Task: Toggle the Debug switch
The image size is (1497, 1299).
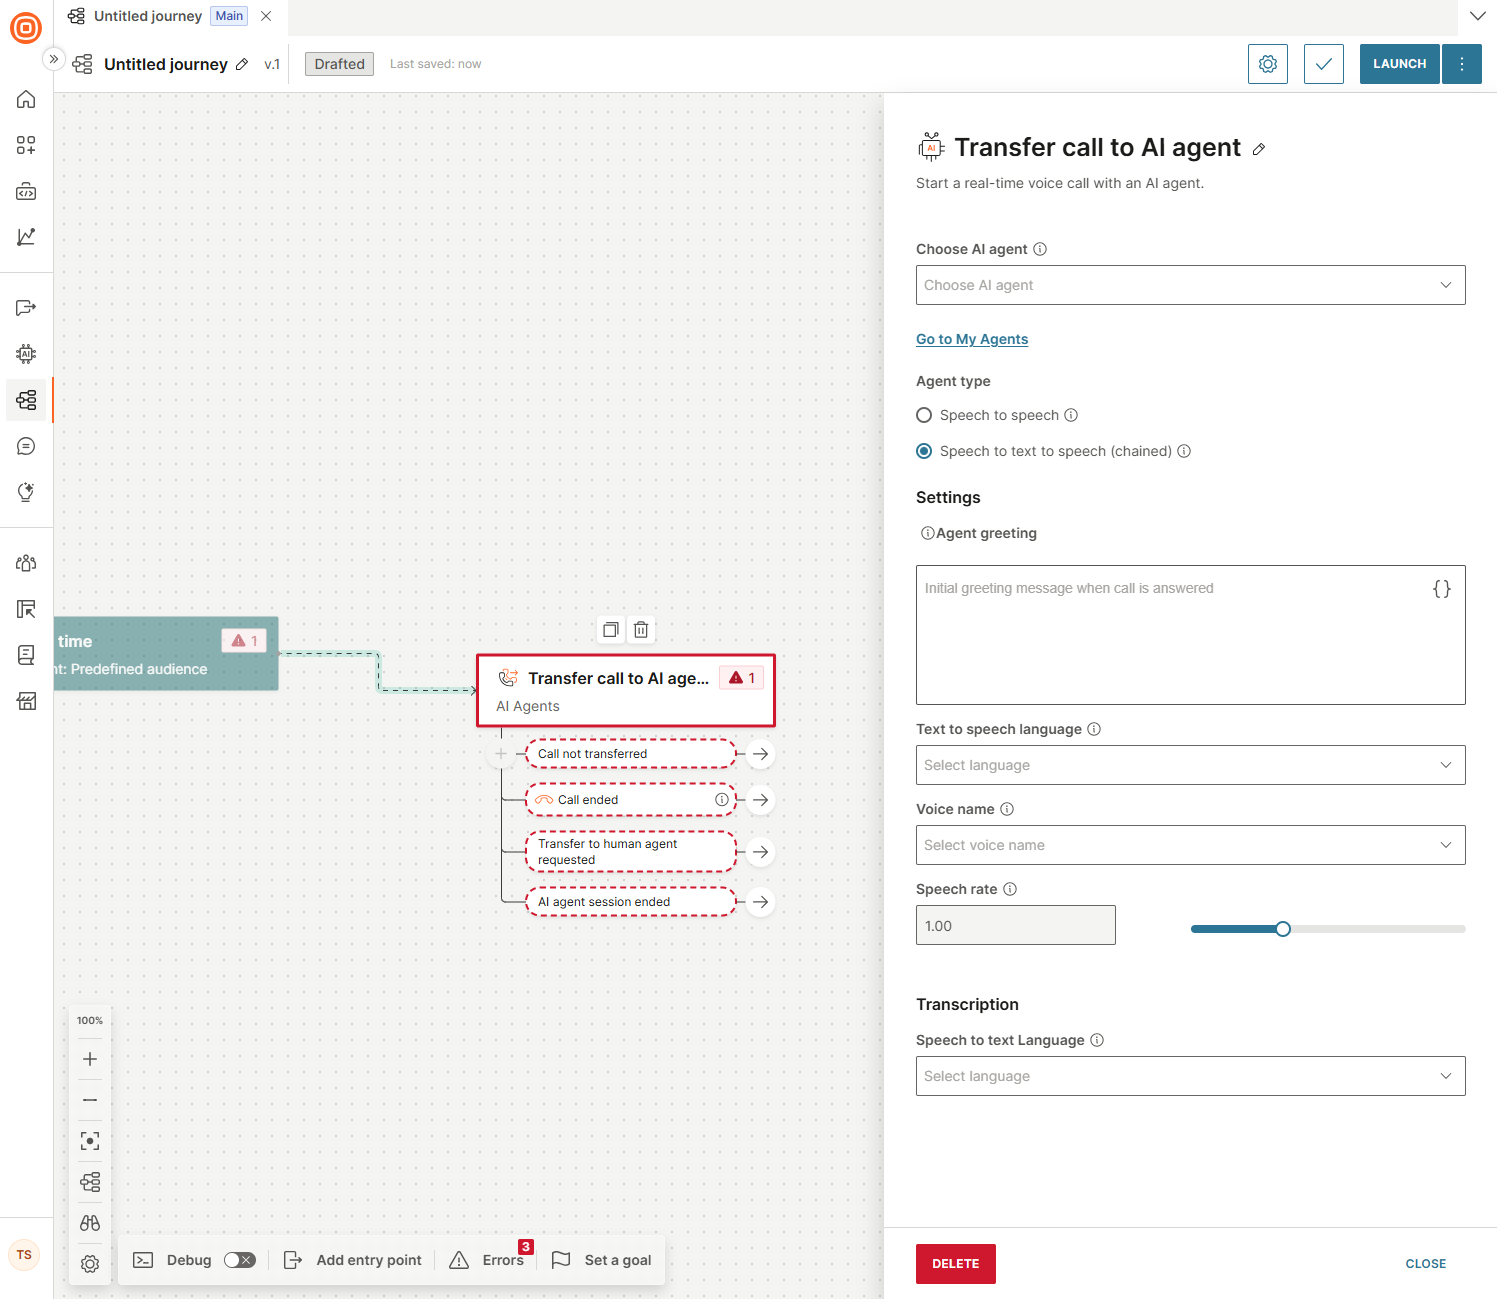Action: (x=239, y=1260)
